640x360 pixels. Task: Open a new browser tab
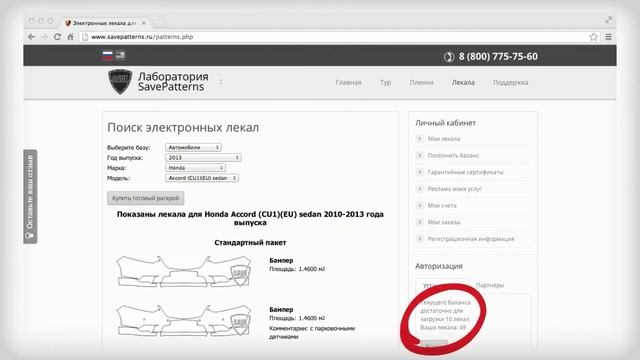(158, 23)
